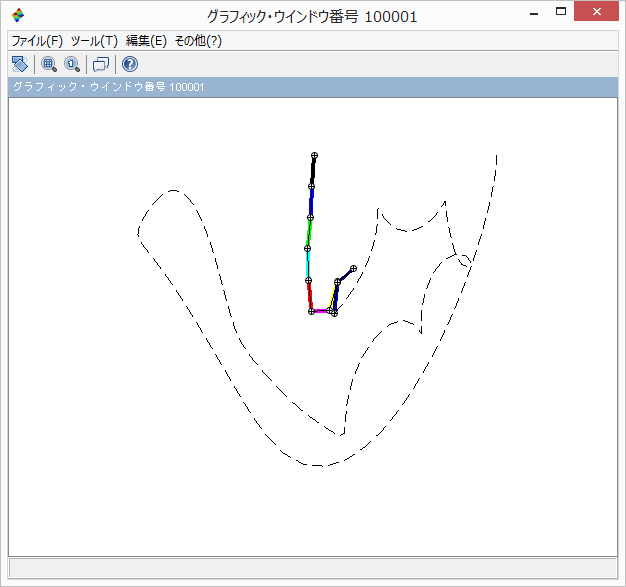Open the ファイル(F) menu
This screenshot has width=626, height=587.
[37, 41]
